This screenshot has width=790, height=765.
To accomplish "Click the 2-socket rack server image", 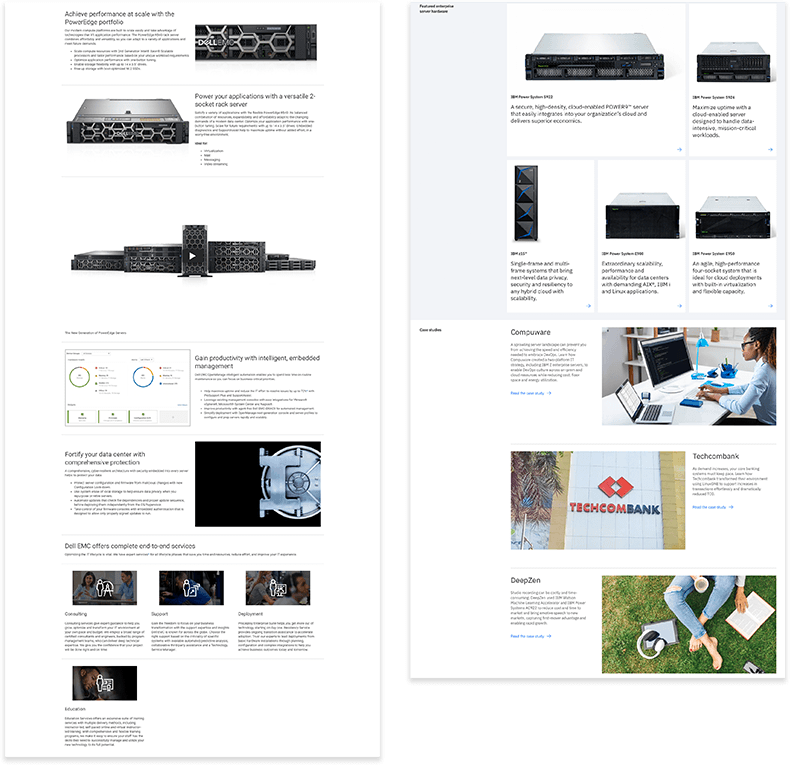I will [128, 122].
